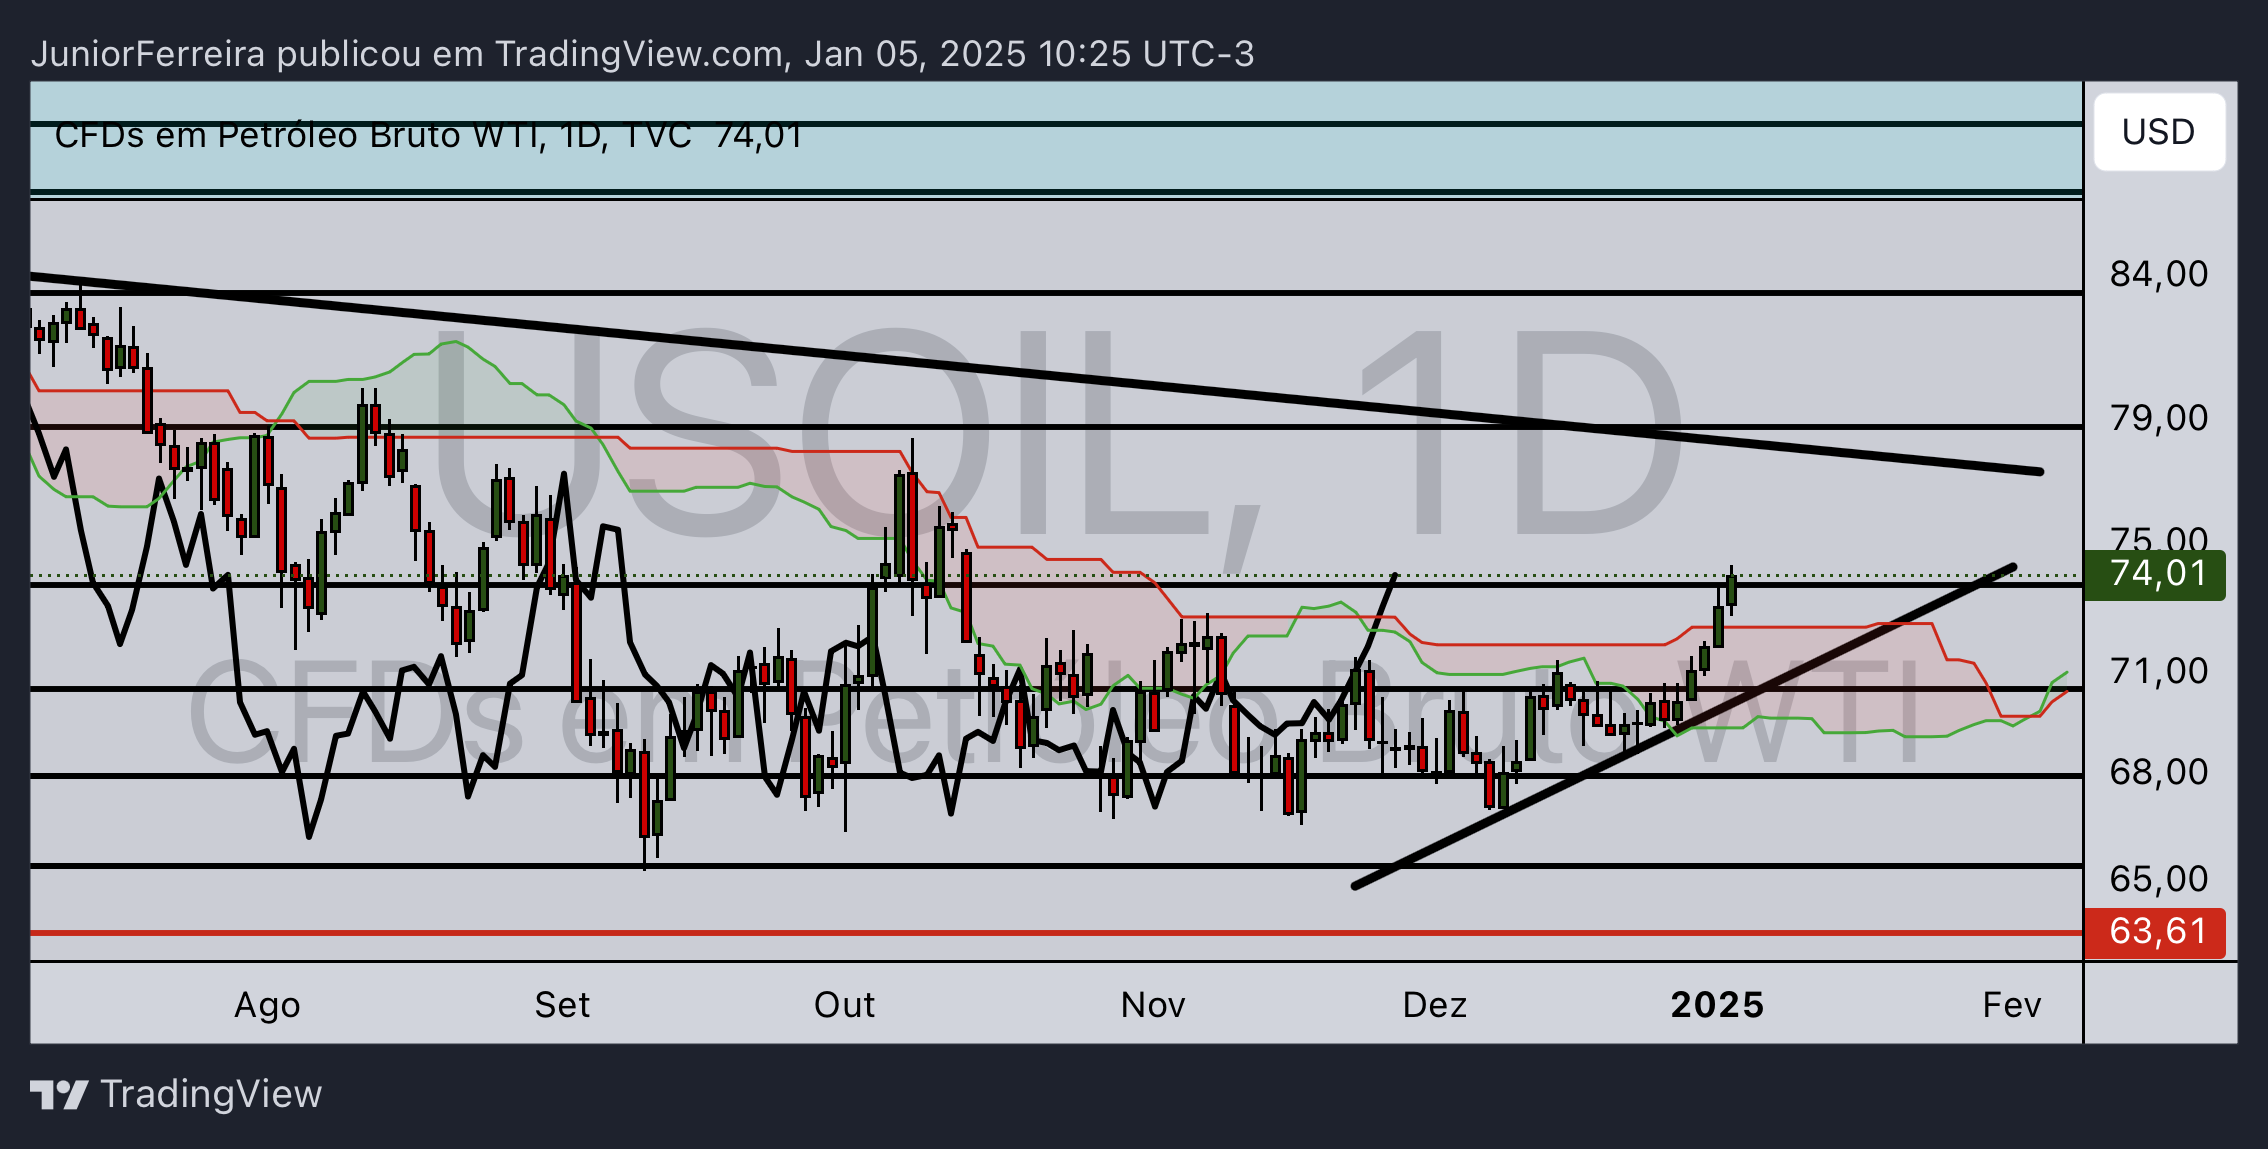
Task: Click the TradingView logo icon
Action: pyautogui.click(x=59, y=1094)
